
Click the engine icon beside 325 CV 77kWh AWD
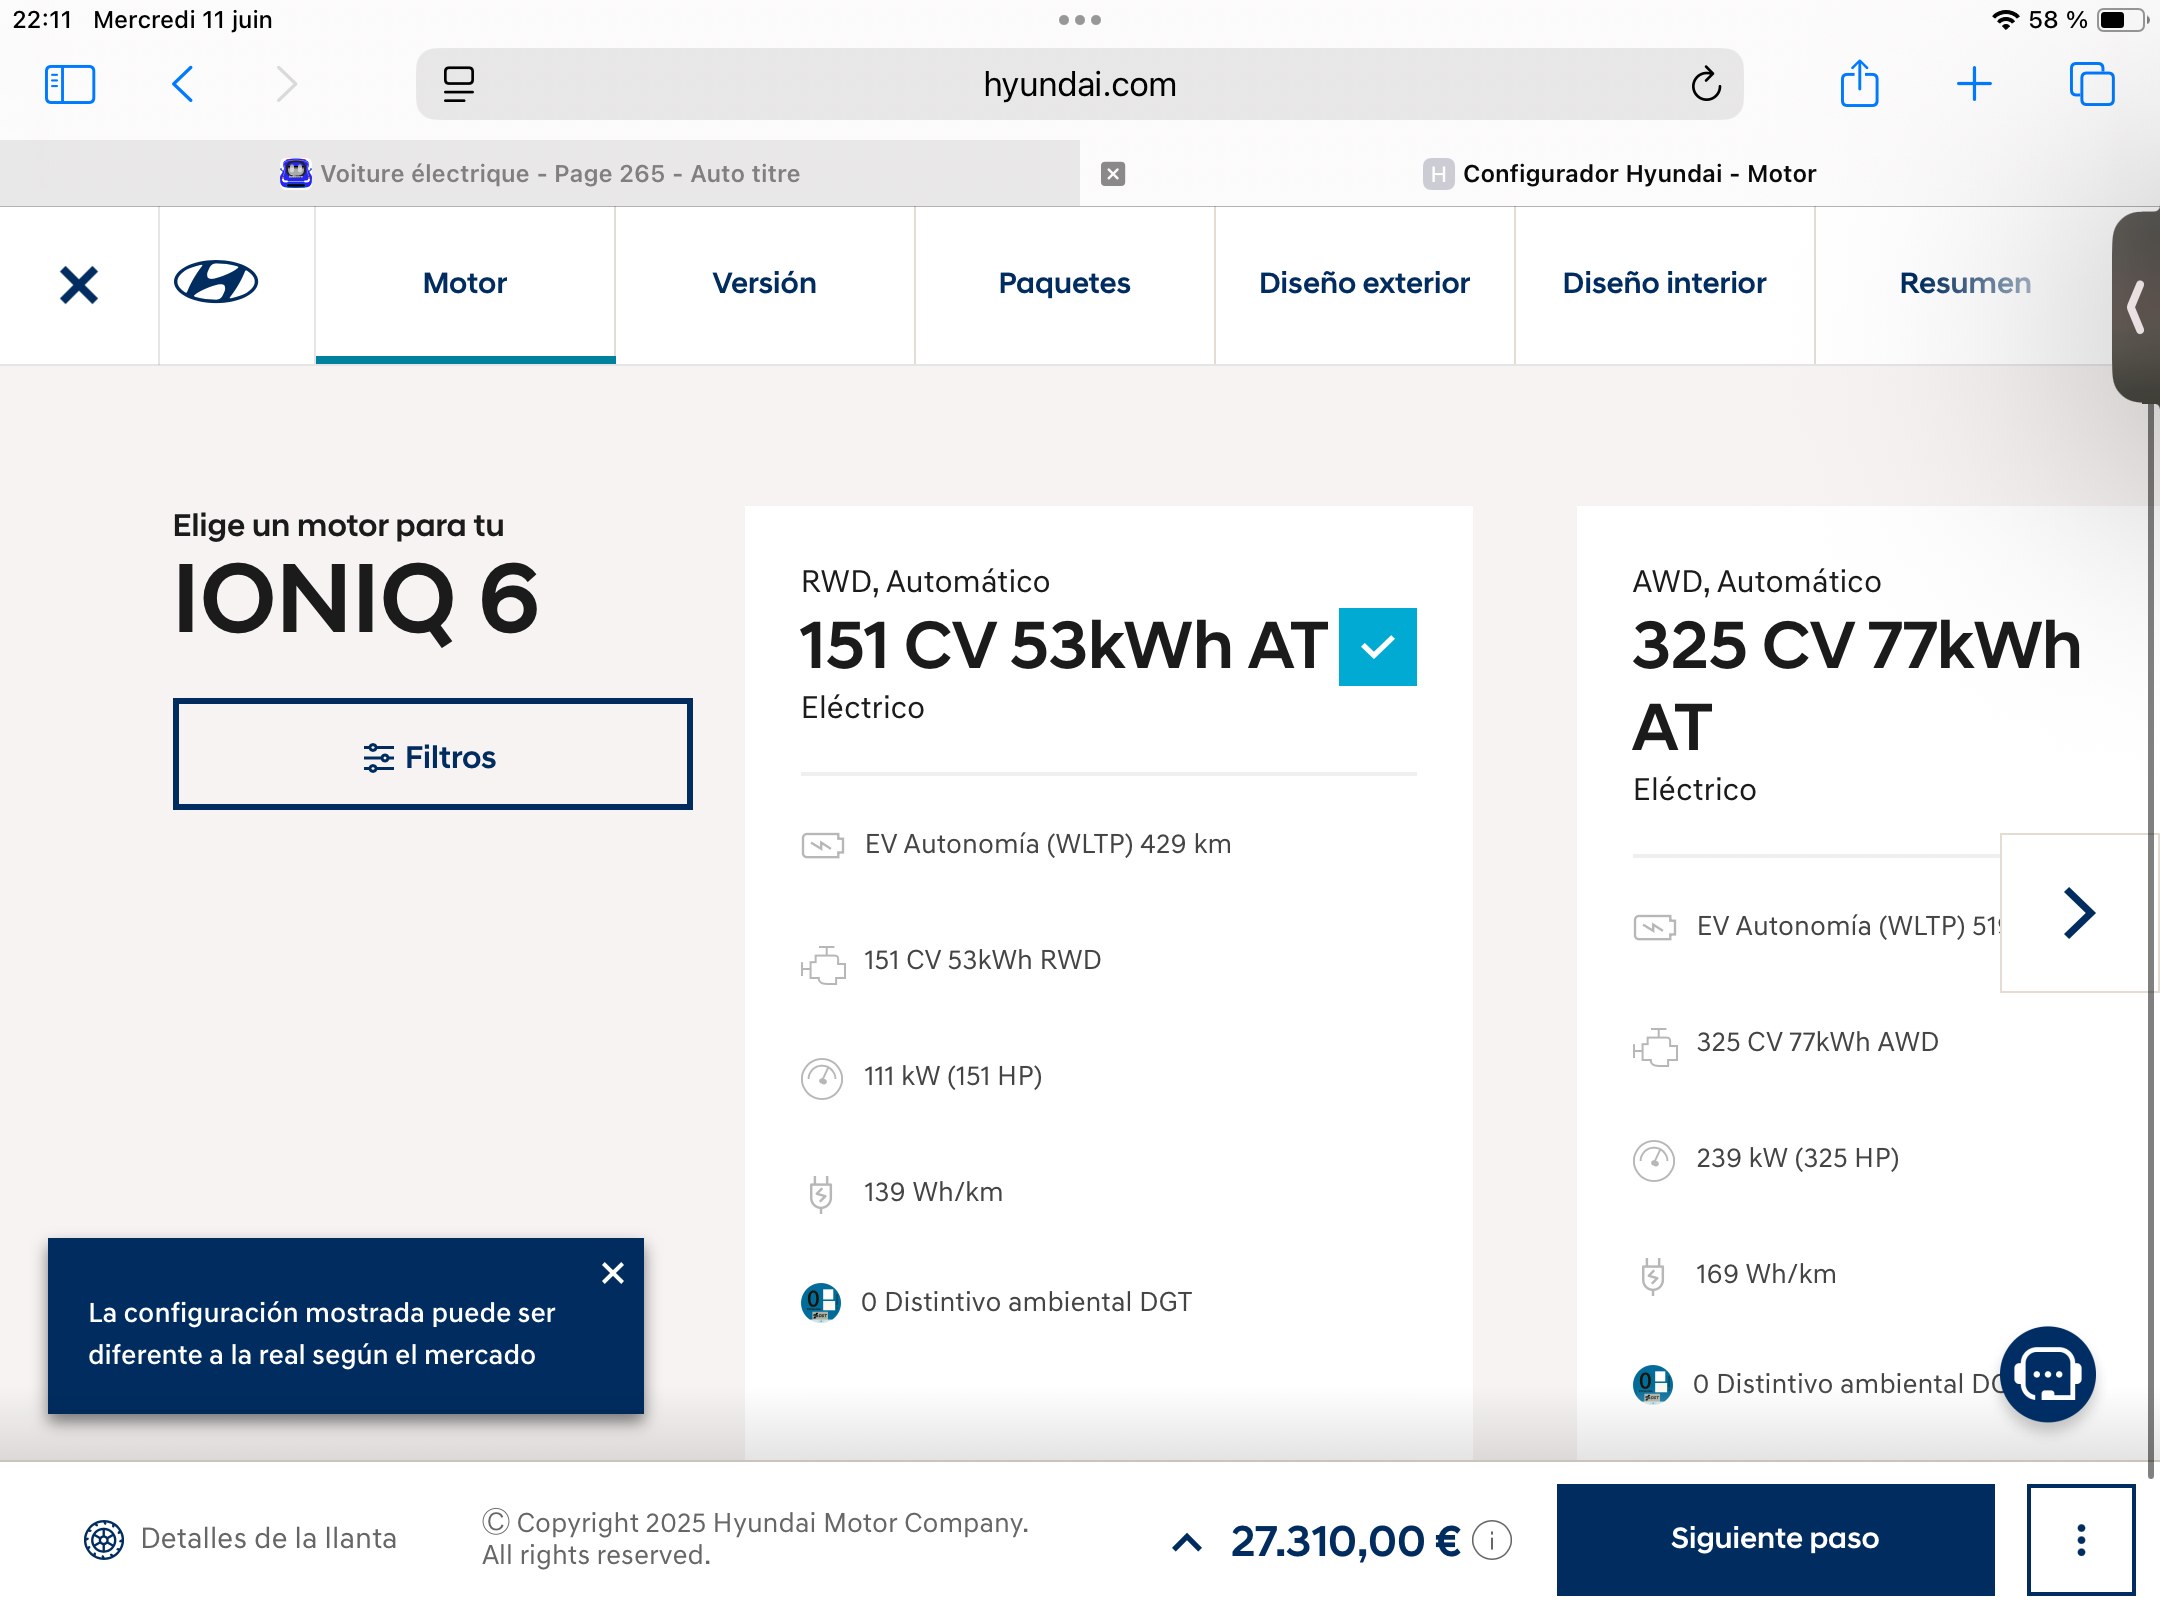click(1655, 1046)
